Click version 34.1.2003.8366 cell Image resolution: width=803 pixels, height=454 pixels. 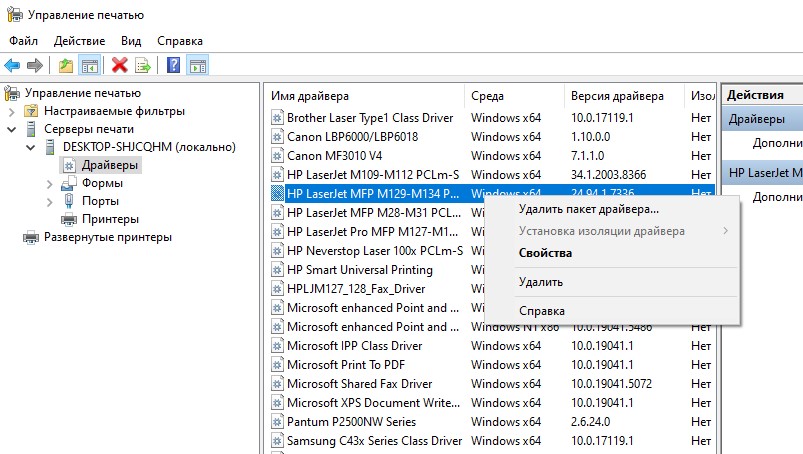608,175
